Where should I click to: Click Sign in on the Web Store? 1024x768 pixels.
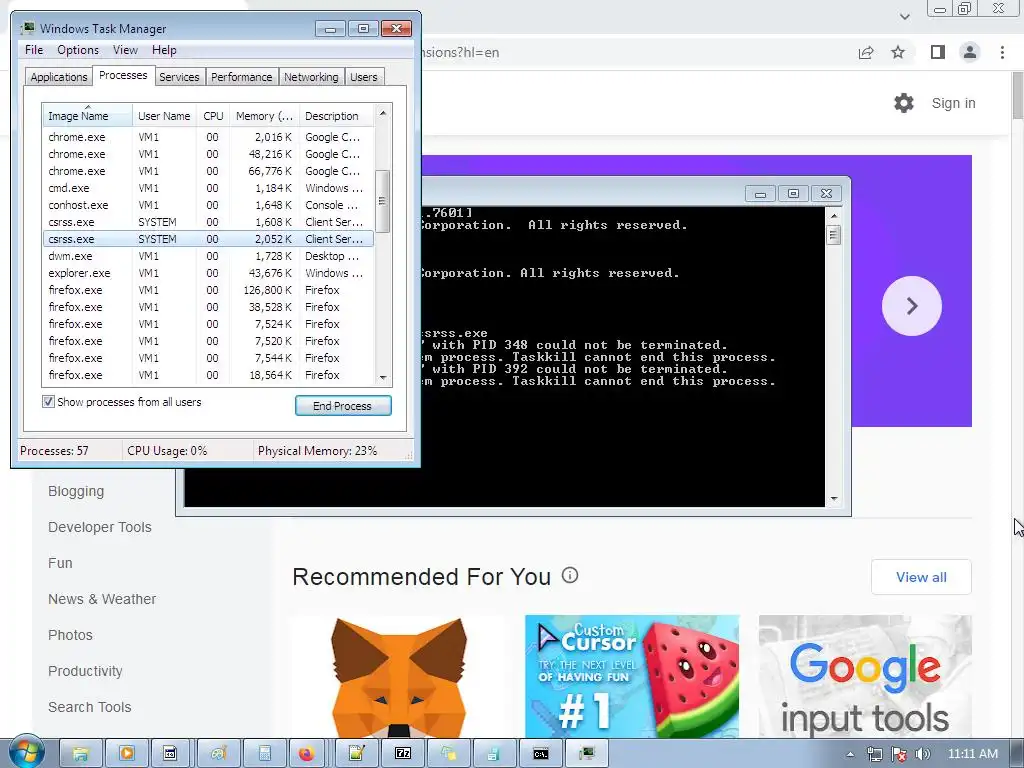tap(953, 103)
